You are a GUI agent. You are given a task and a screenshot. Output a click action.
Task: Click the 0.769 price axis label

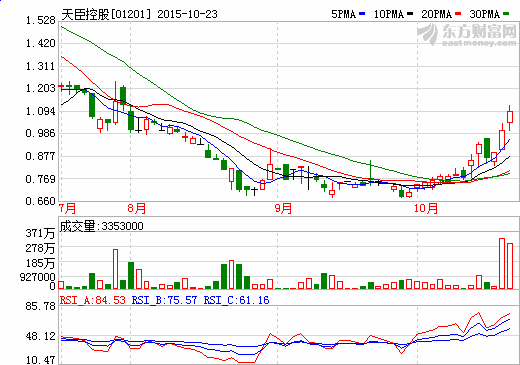pyautogui.click(x=41, y=179)
